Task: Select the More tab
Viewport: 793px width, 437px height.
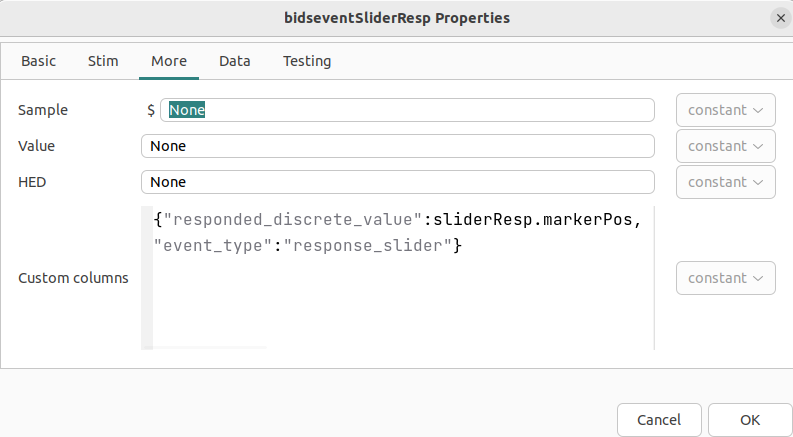Action: coord(169,61)
